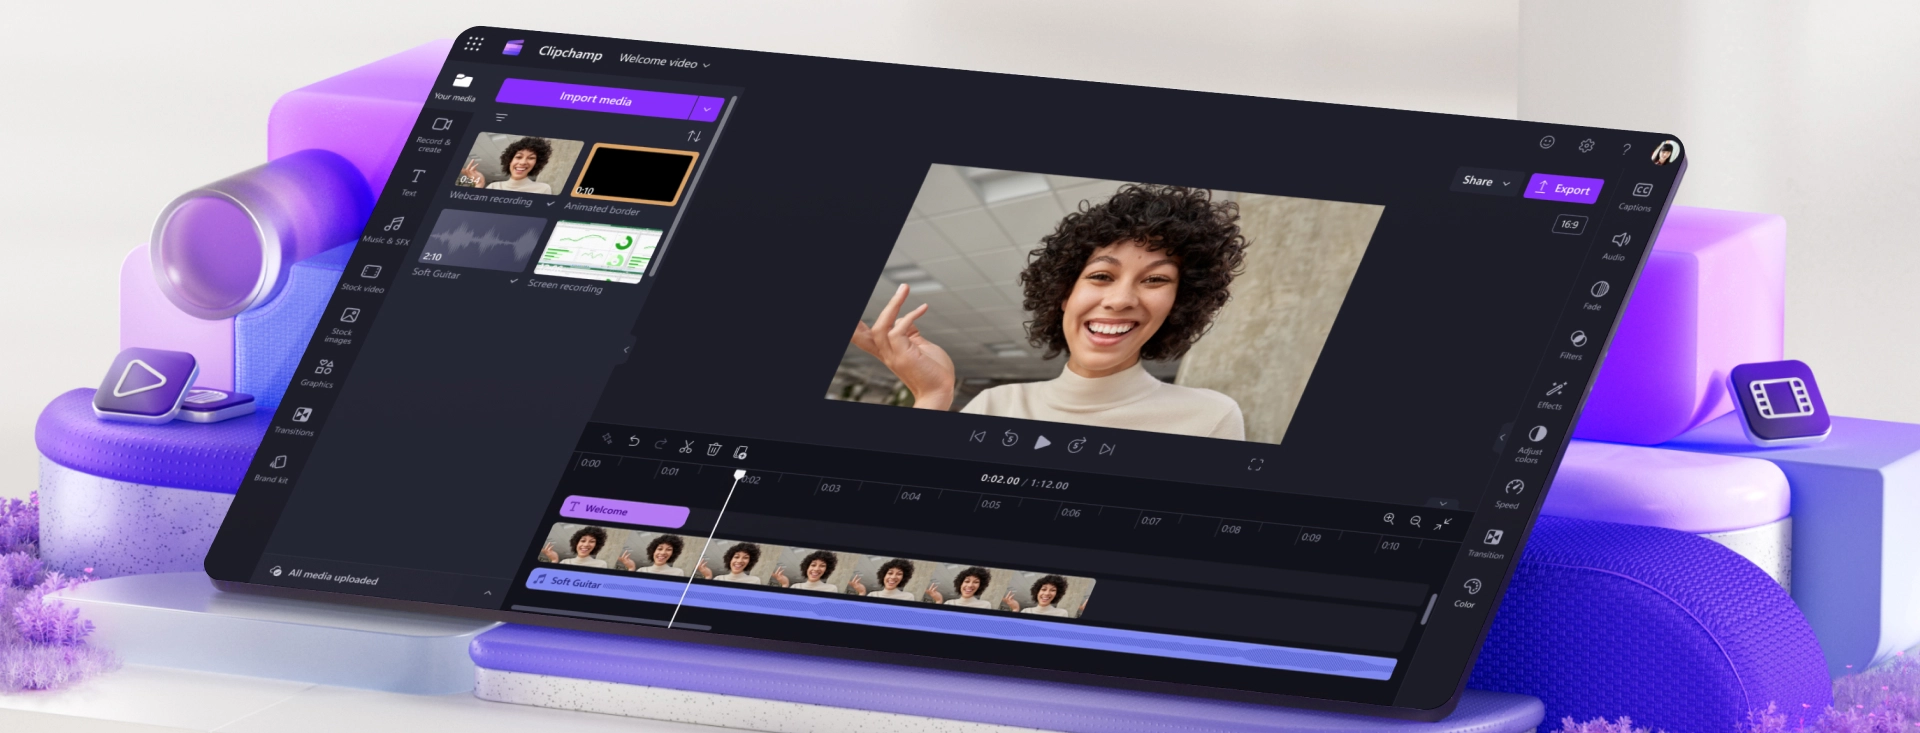The height and width of the screenshot is (733, 1920).
Task: Collapse the media panel chevron
Action: (x=626, y=349)
